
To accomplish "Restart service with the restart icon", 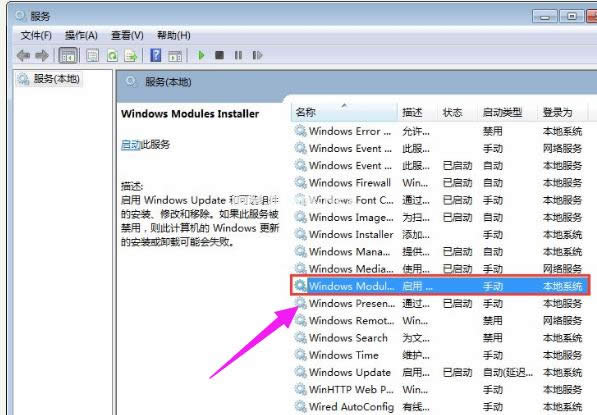I will [257, 56].
